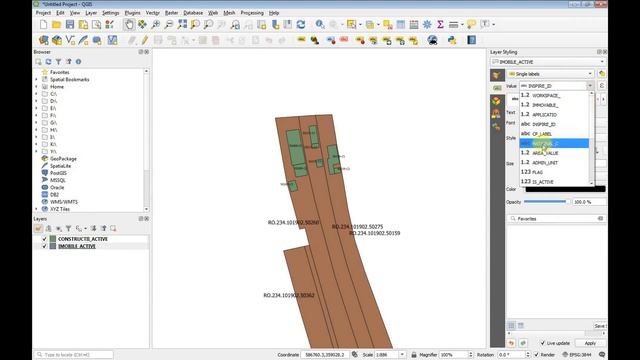Open the Single labels mode dropdown

coord(550,74)
